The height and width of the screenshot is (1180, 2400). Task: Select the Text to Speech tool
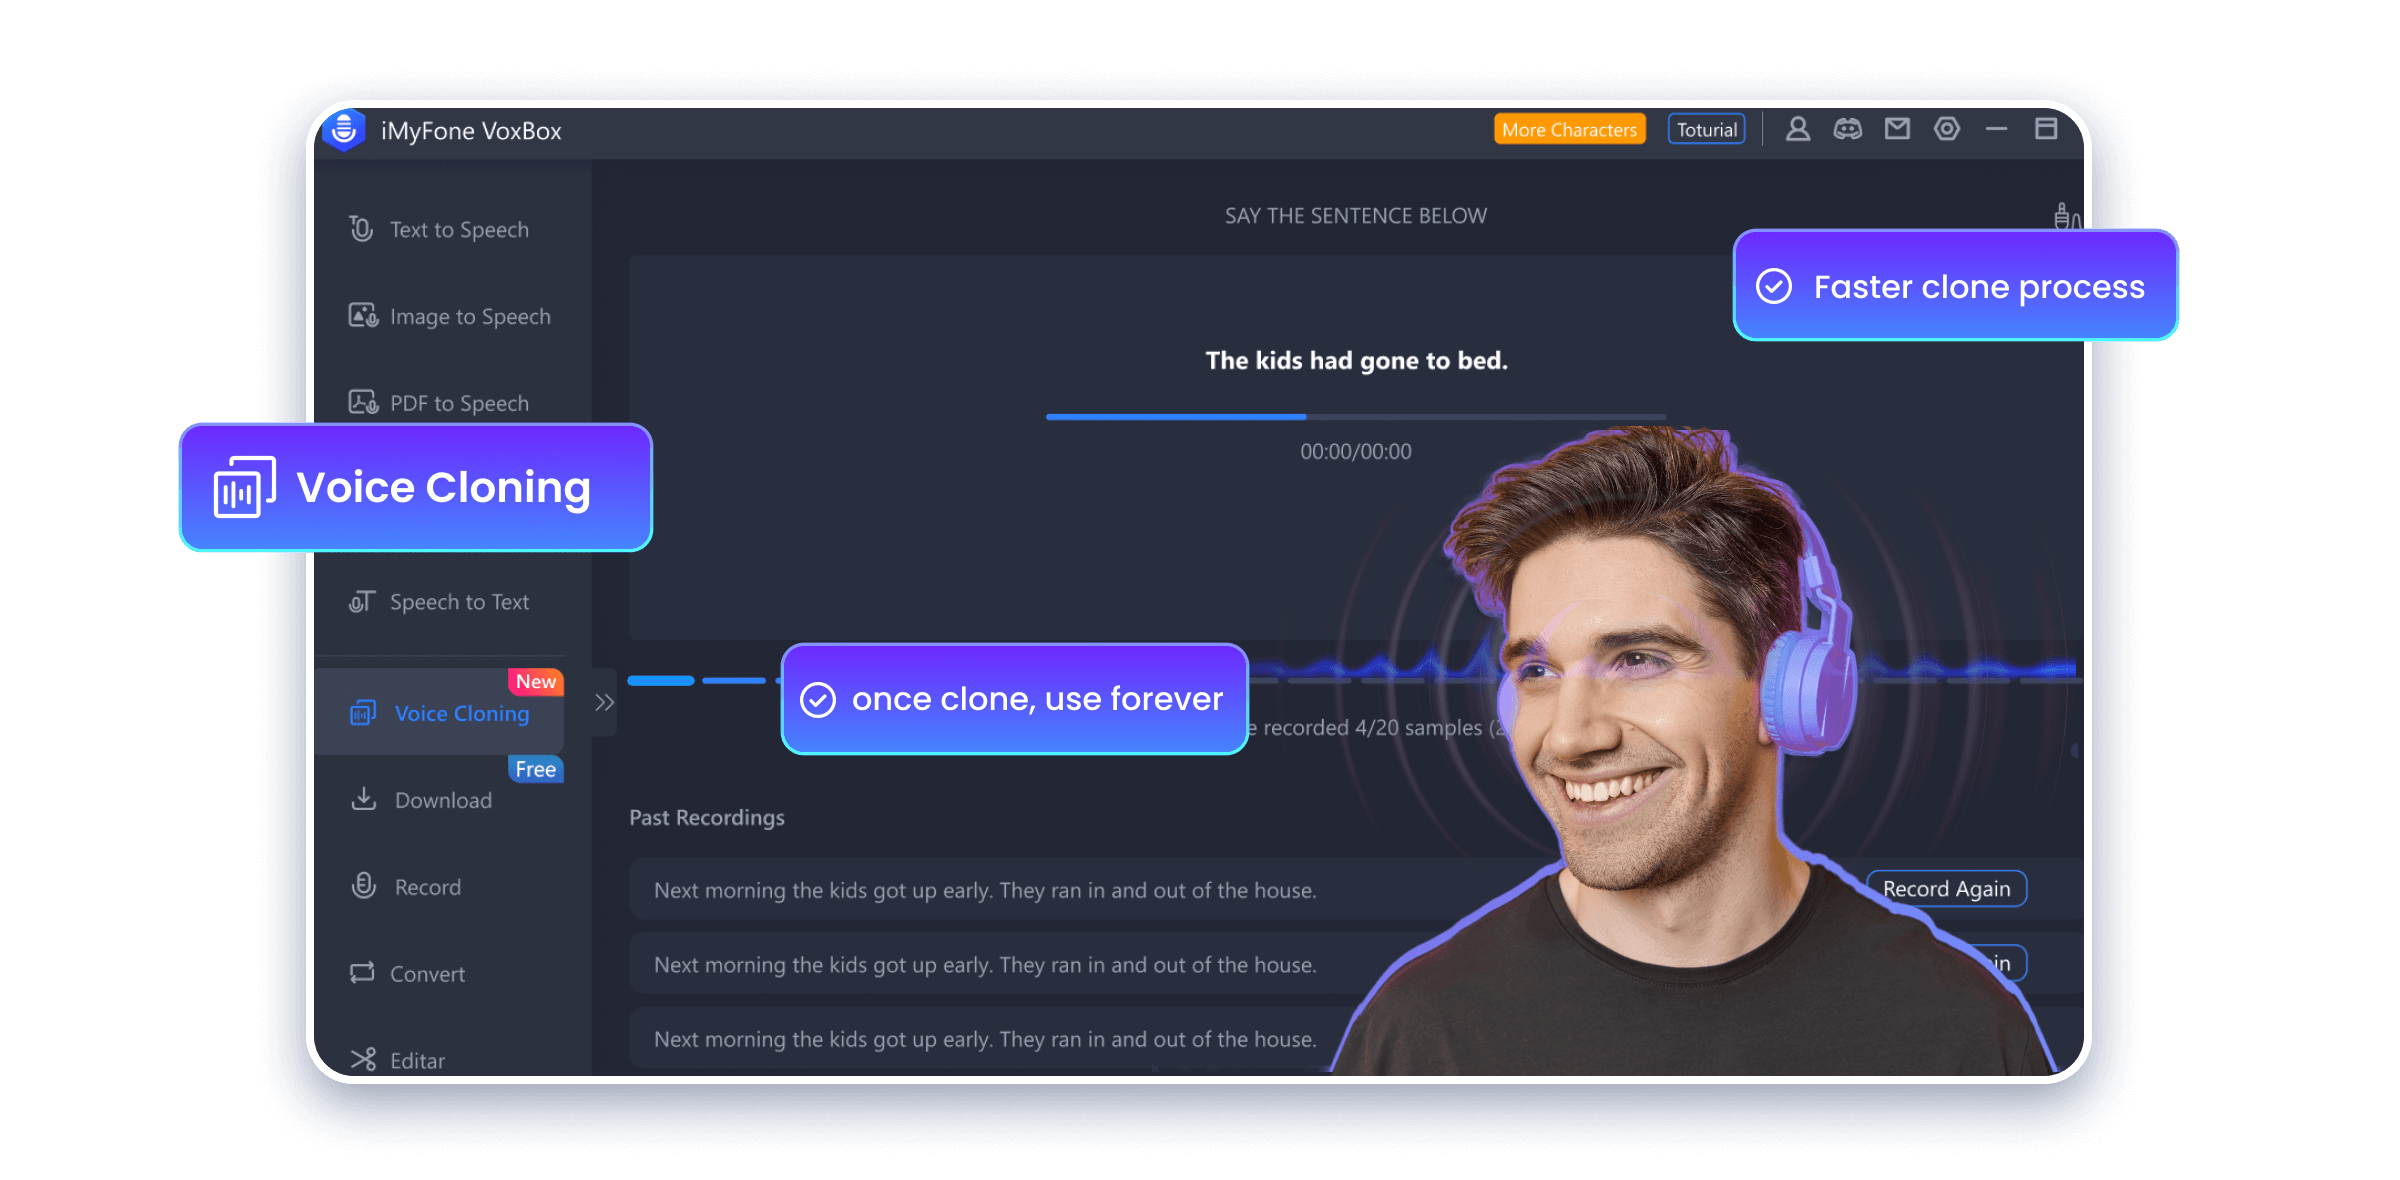click(x=459, y=230)
